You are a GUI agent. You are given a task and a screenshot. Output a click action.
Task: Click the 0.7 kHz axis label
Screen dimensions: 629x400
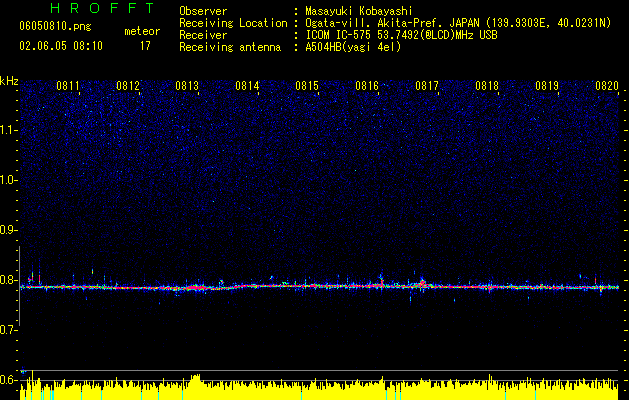[x=9, y=330]
